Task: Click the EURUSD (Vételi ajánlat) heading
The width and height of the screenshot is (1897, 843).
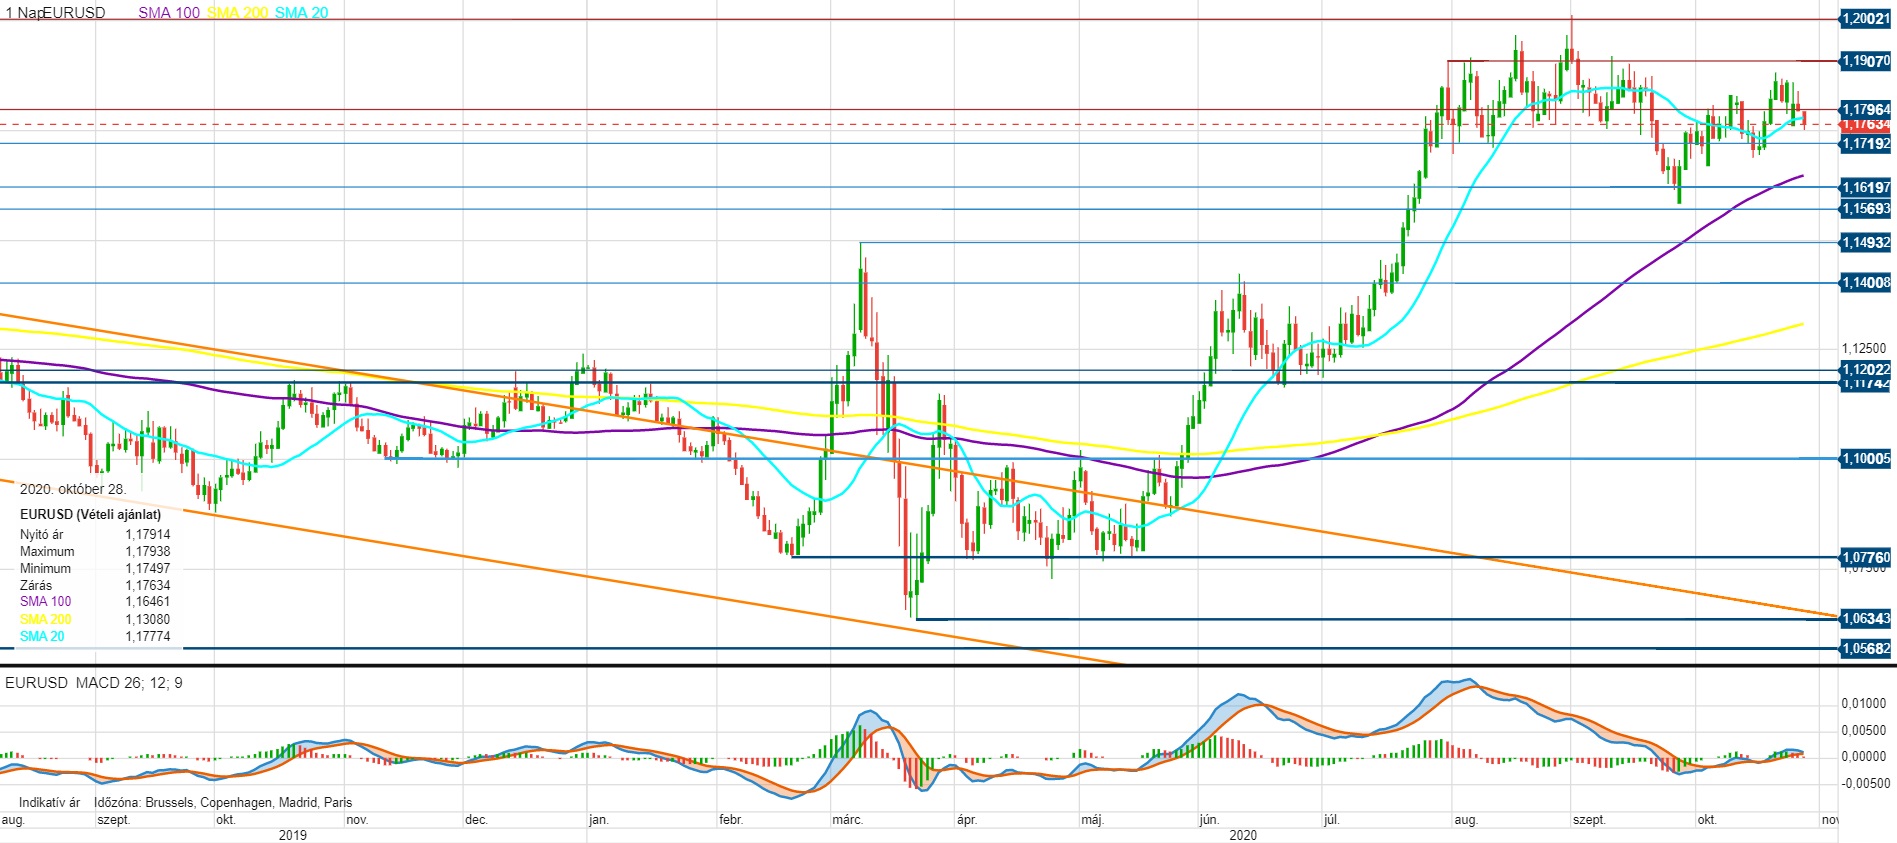Action: click(90, 514)
